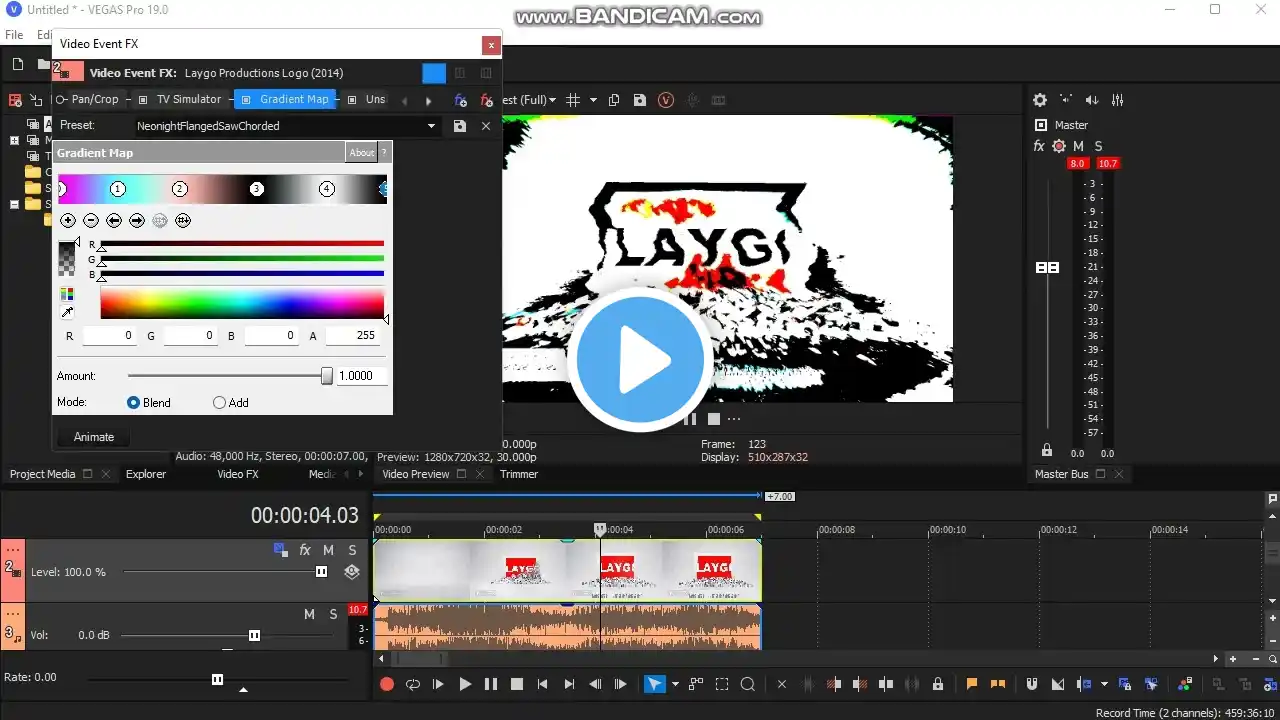Select Add mode radio button
1280x720 pixels.
click(220, 403)
